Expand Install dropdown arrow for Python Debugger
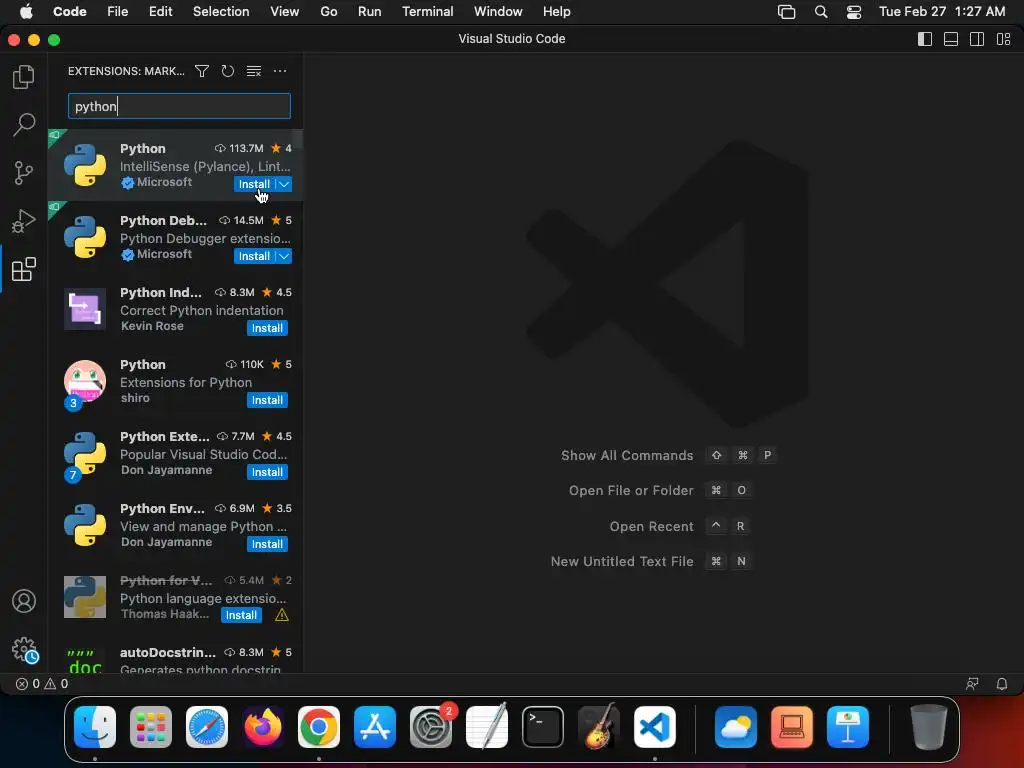 (284, 256)
